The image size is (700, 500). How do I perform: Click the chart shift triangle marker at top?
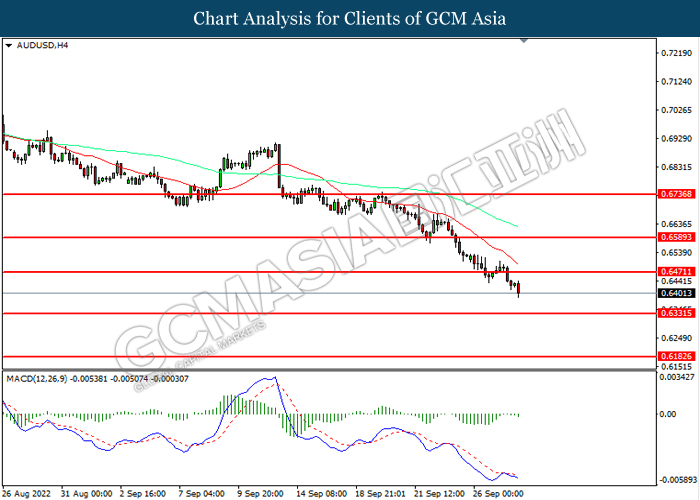pyautogui.click(x=524, y=41)
